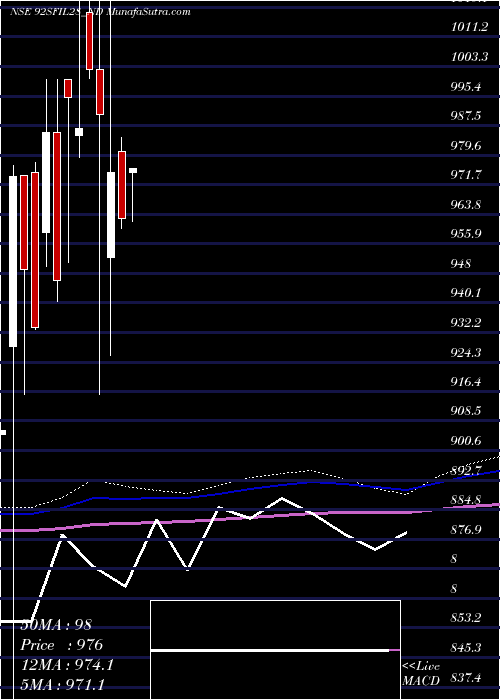
Task: Click the 1011.2 price axis label
Action: point(469,28)
